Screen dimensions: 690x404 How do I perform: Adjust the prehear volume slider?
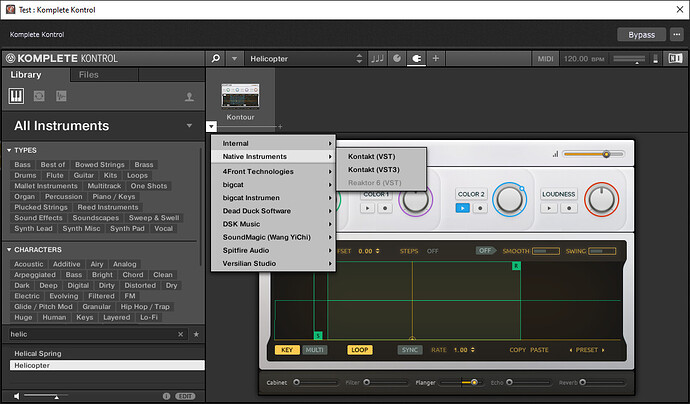[x=46, y=397]
